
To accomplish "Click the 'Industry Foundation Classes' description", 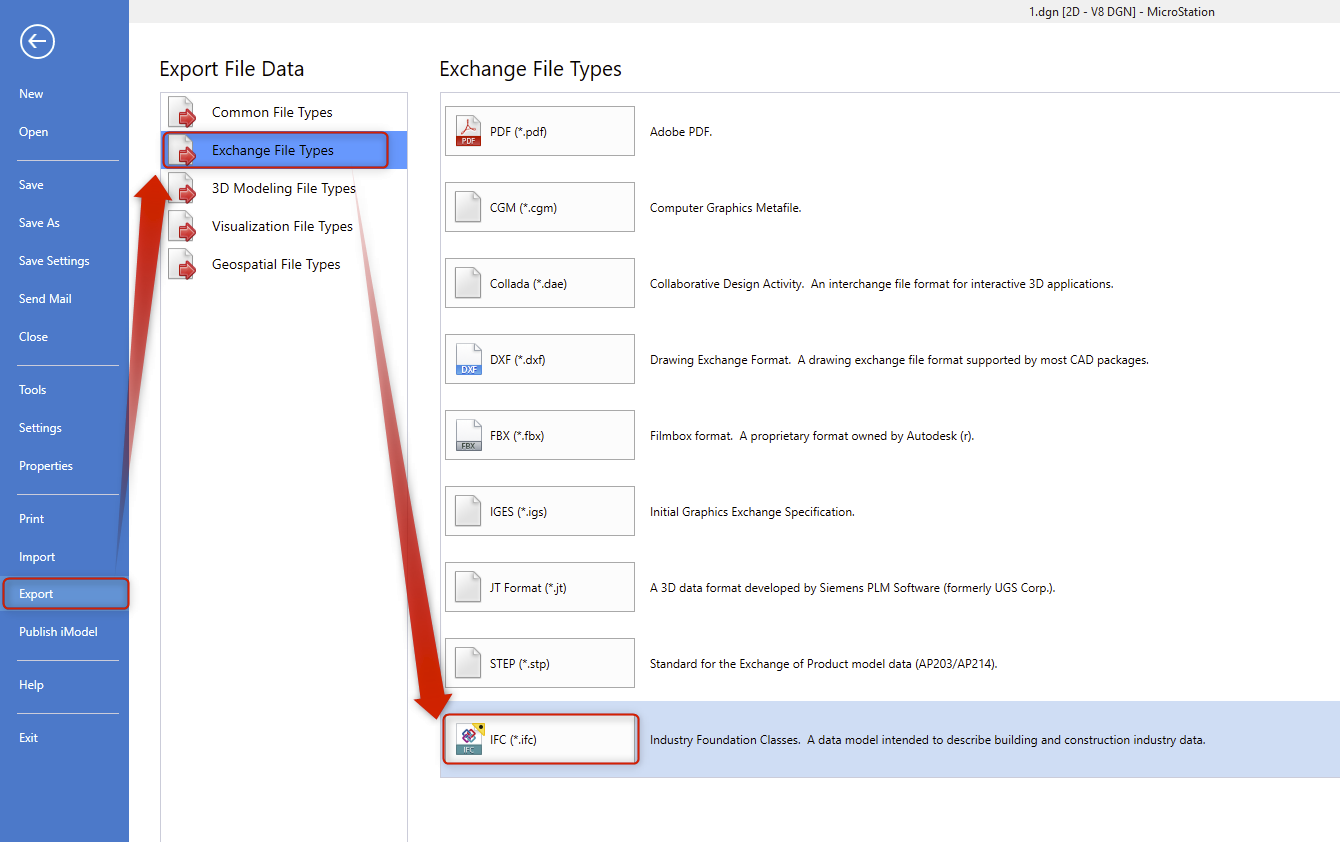I will tap(928, 740).
